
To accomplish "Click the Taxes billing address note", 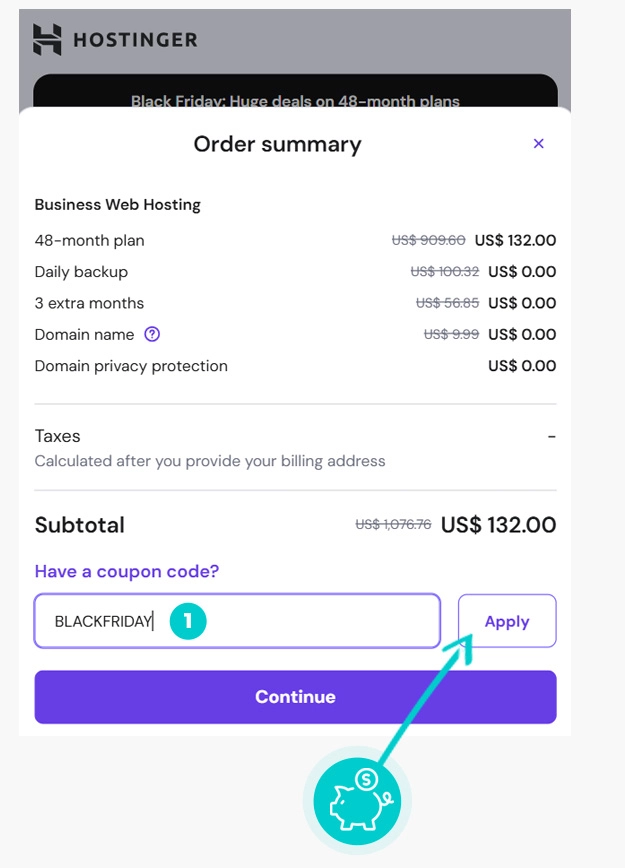I will [x=210, y=461].
